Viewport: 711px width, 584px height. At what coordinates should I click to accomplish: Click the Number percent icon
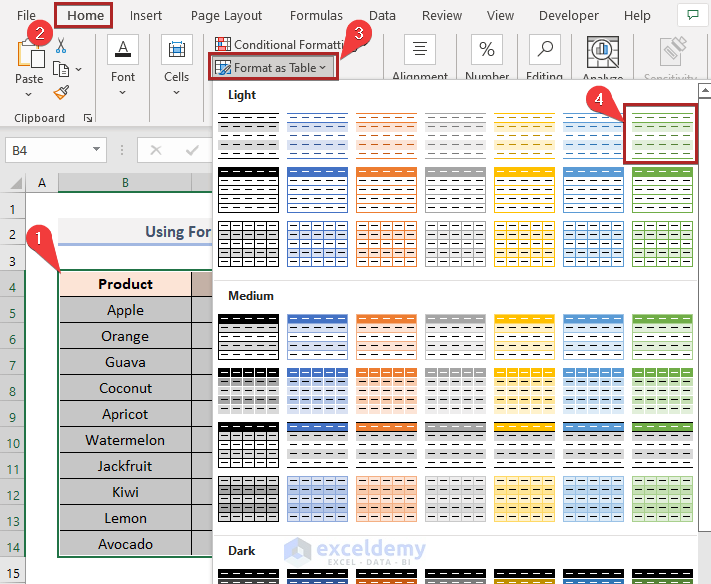pos(487,51)
